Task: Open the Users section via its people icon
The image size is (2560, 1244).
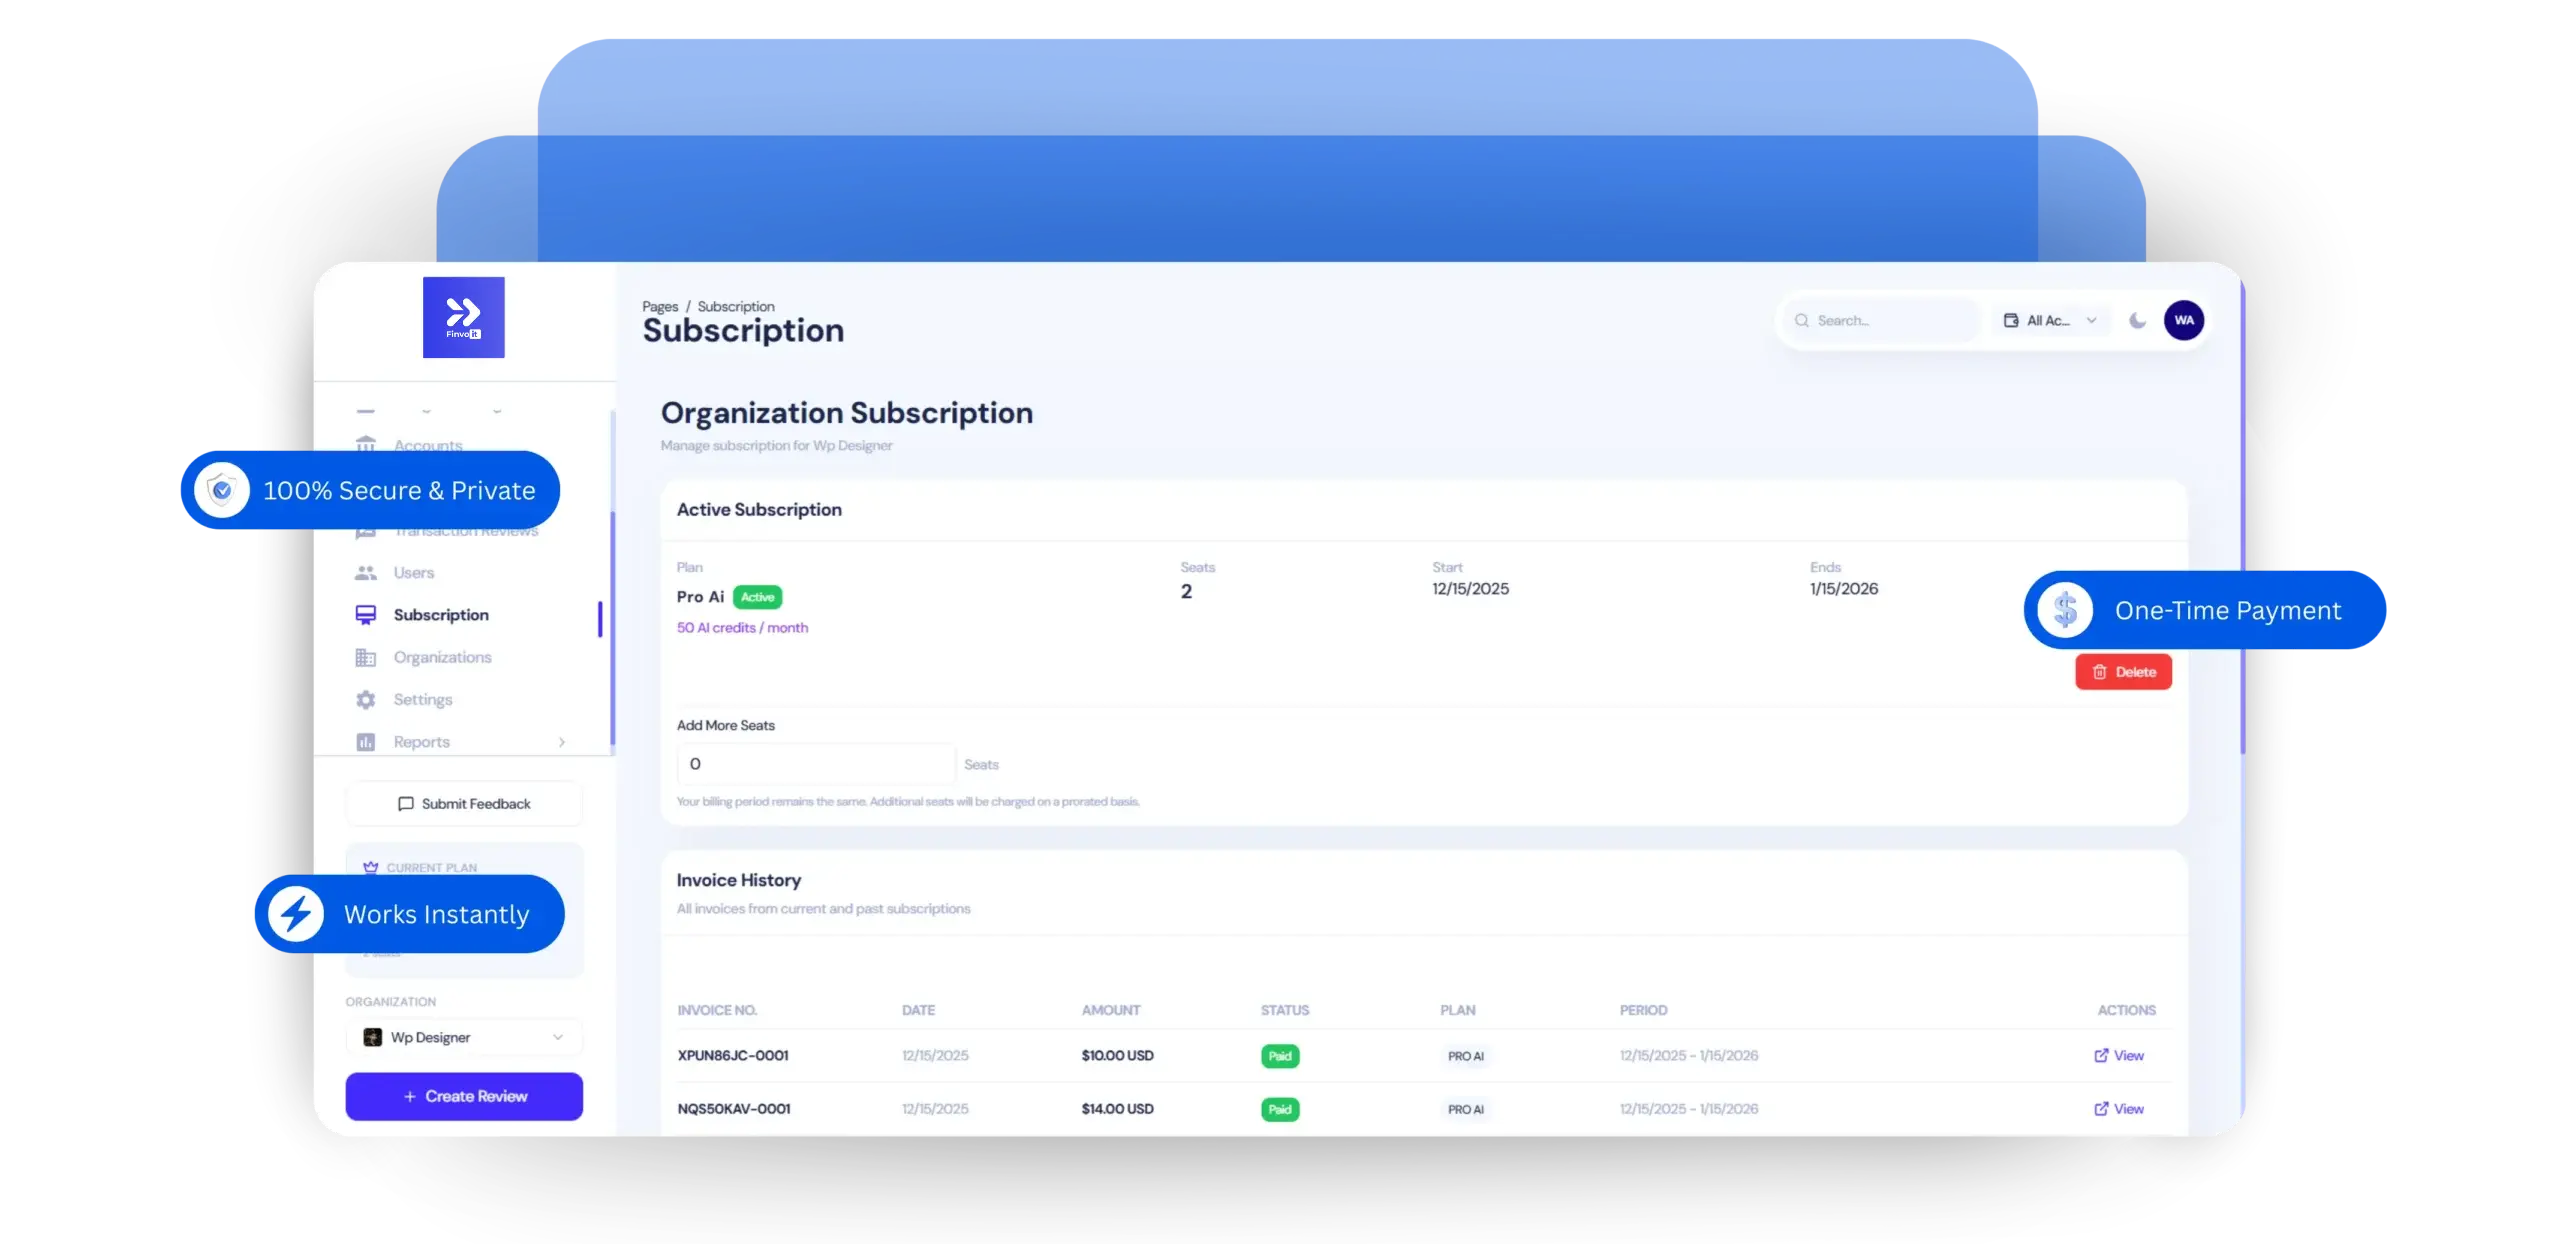Action: point(366,572)
